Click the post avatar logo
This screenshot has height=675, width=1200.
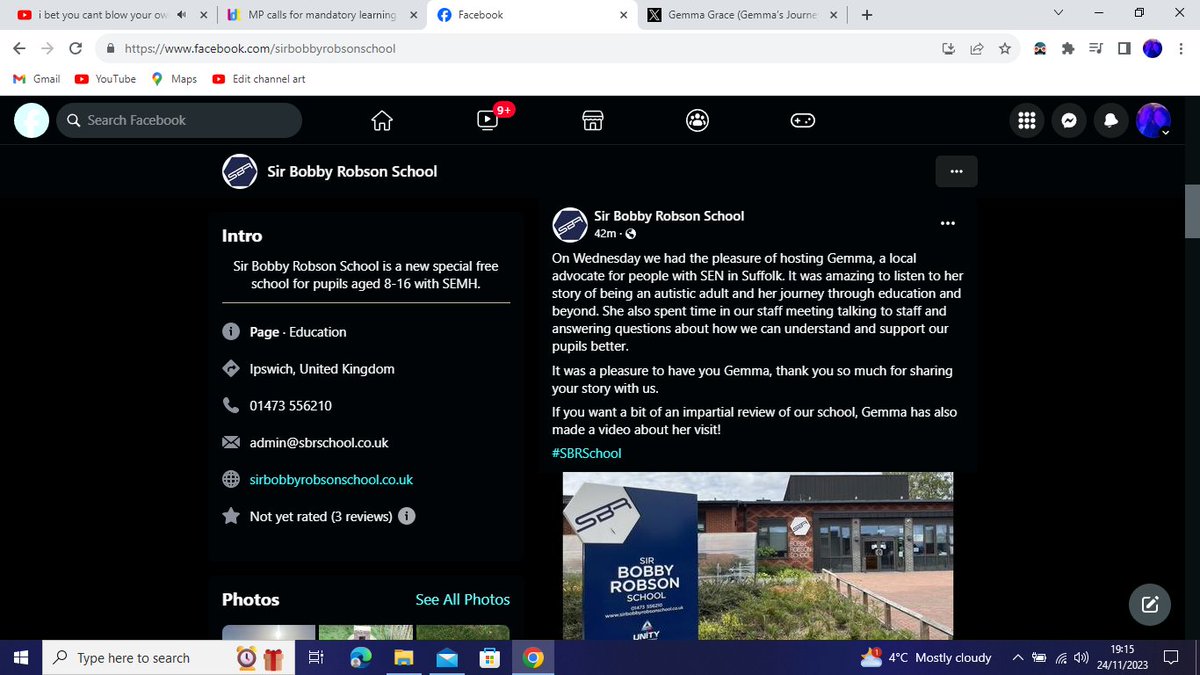(569, 224)
